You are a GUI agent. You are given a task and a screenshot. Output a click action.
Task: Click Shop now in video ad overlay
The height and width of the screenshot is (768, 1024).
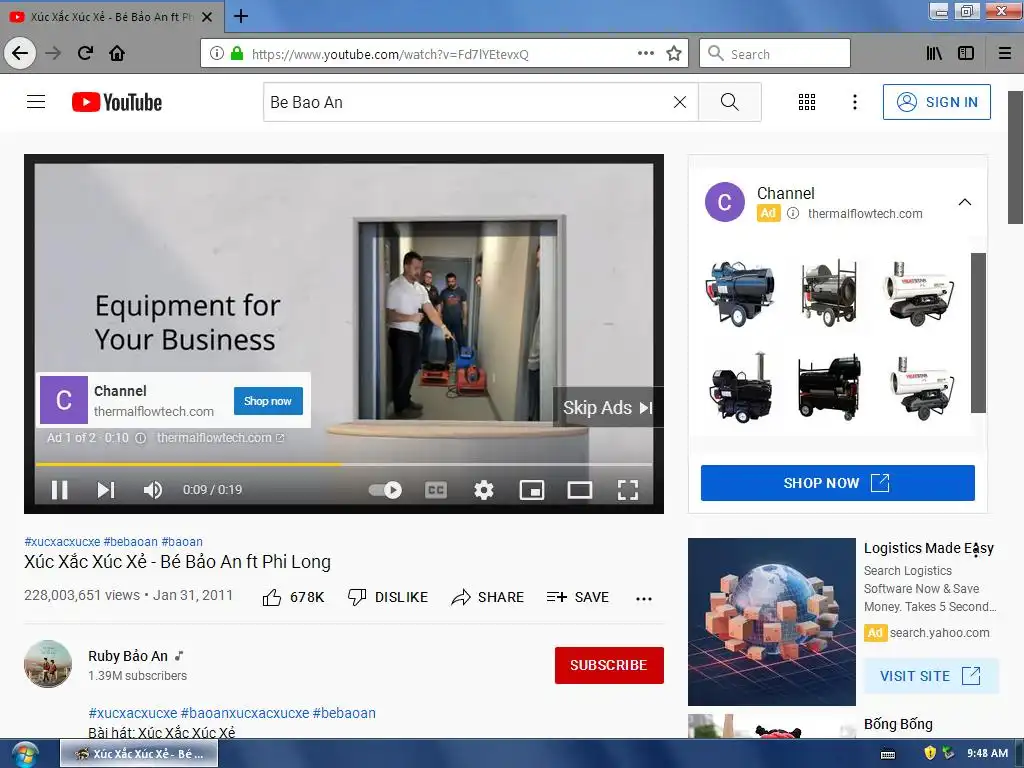coord(268,401)
